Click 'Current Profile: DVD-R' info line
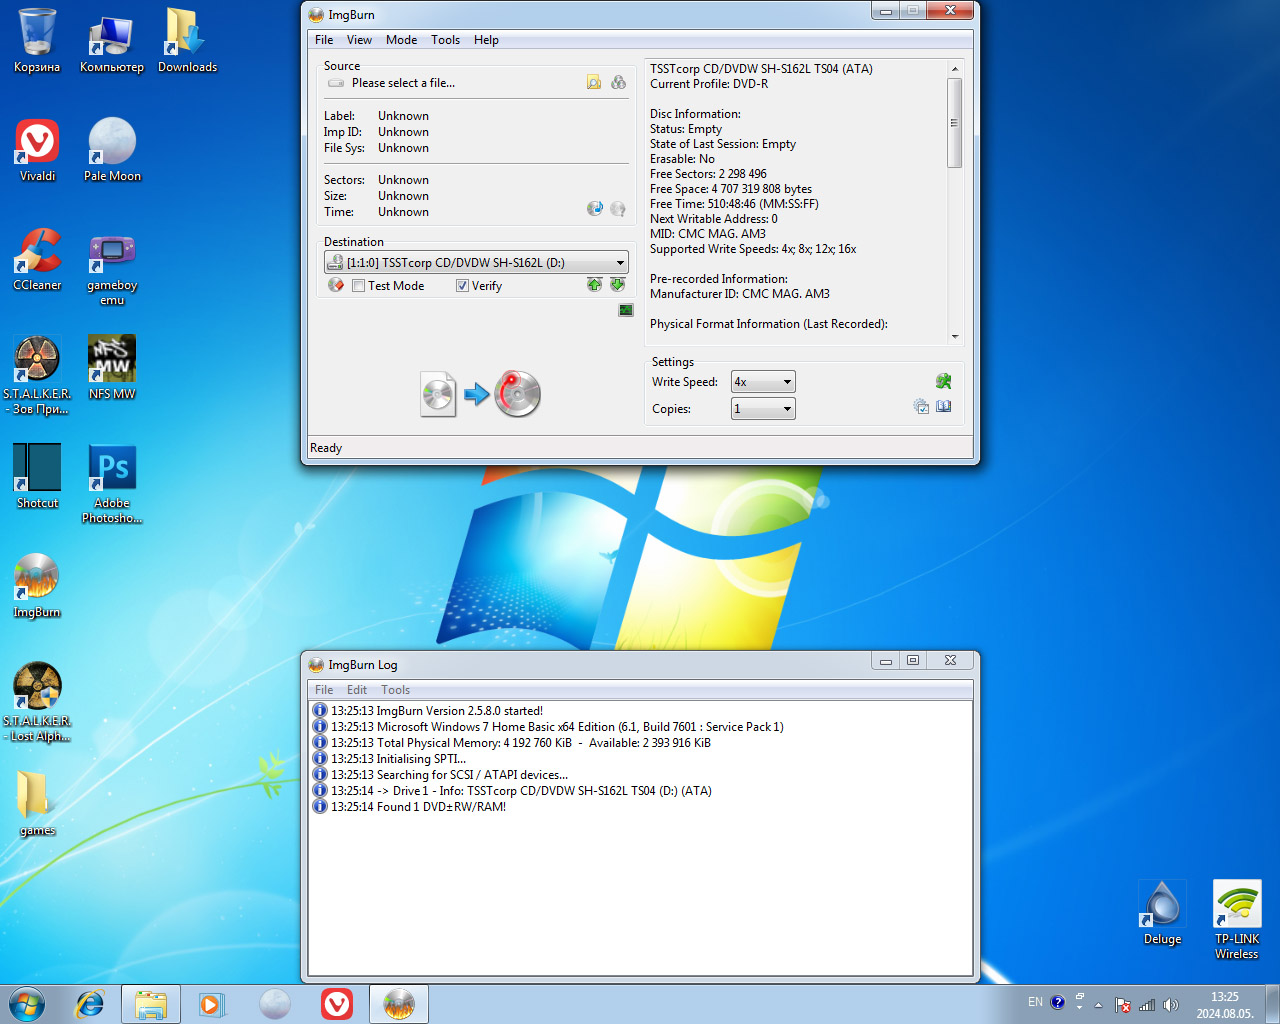1280x1024 pixels. click(709, 84)
